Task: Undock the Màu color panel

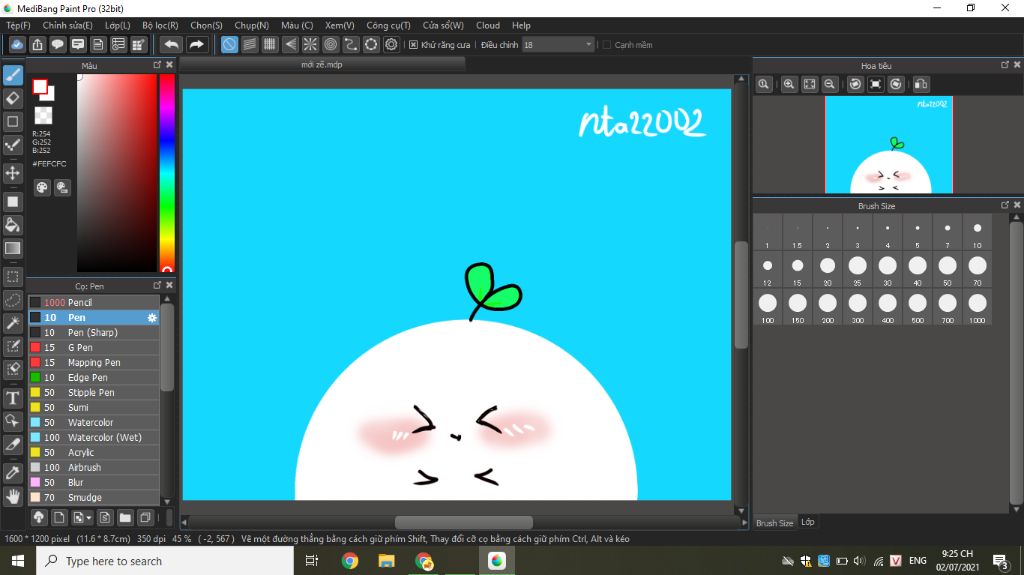Action: tap(157, 65)
